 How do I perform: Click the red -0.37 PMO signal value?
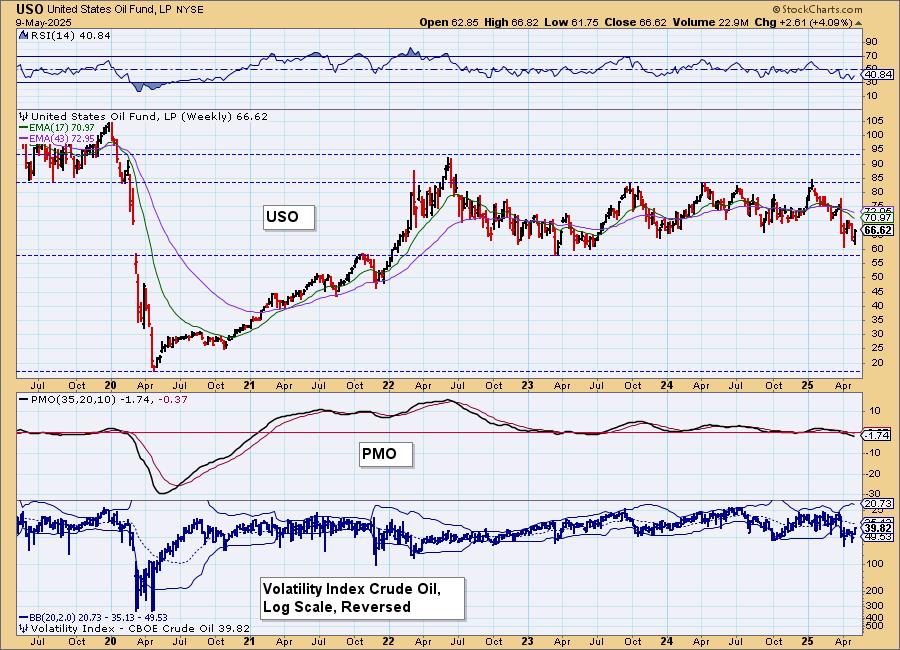tap(173, 400)
